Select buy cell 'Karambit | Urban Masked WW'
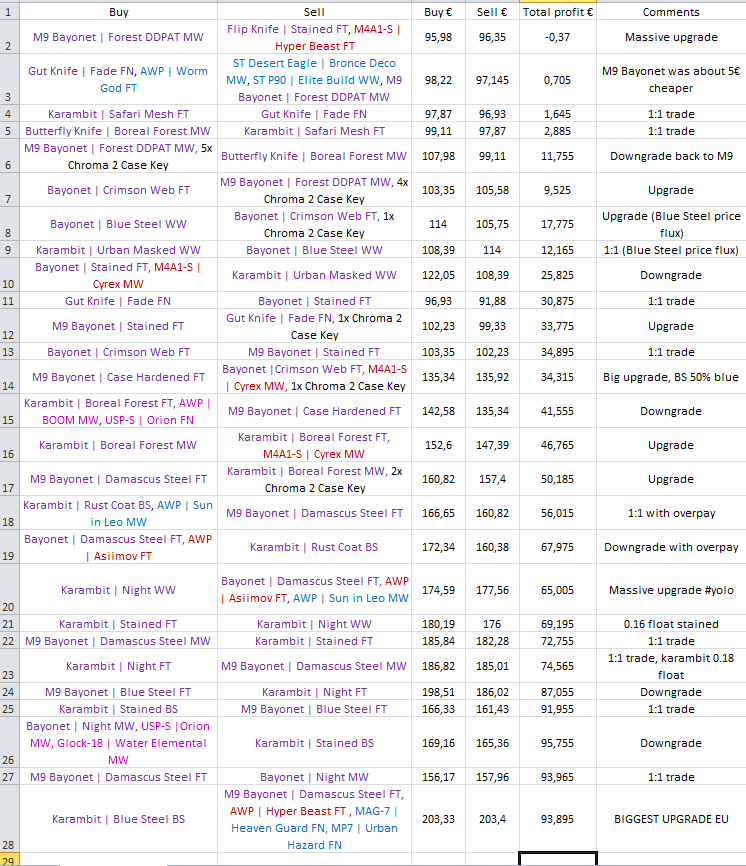 [x=118, y=250]
